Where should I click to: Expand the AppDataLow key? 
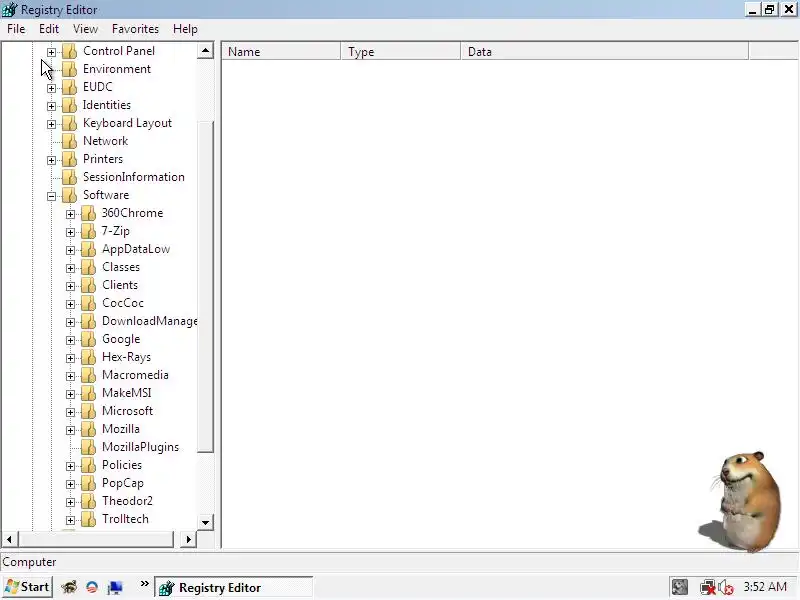point(70,250)
